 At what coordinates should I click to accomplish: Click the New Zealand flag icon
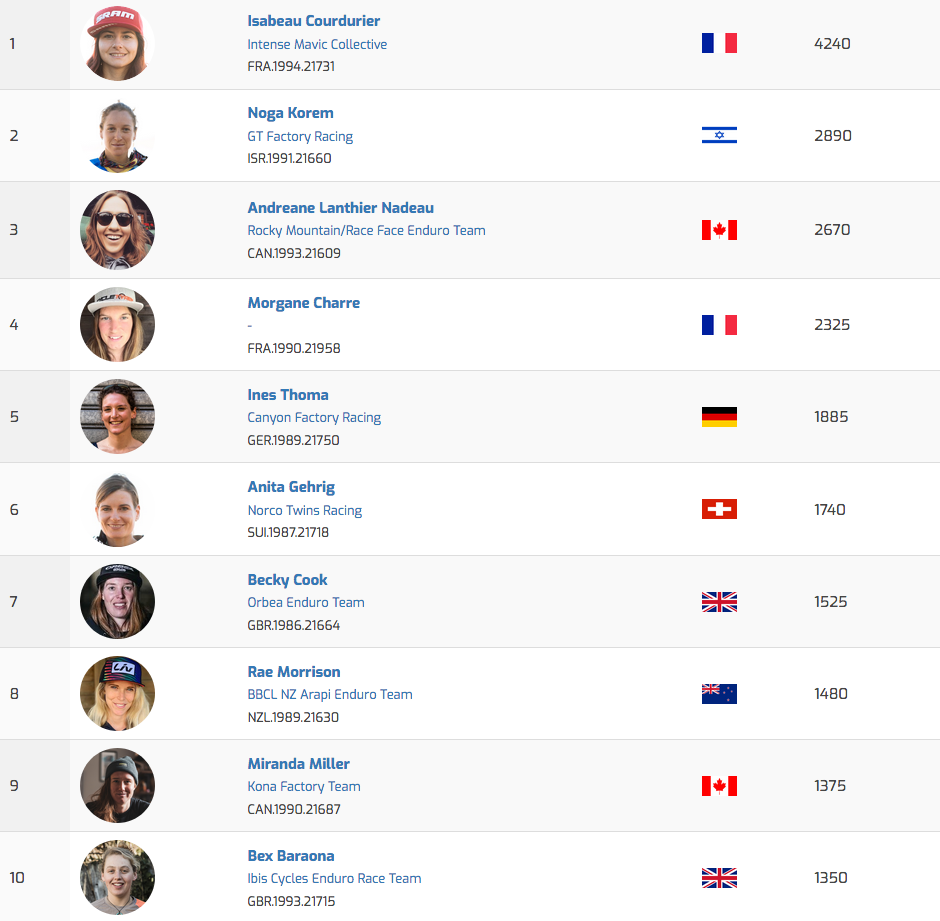coord(719,693)
